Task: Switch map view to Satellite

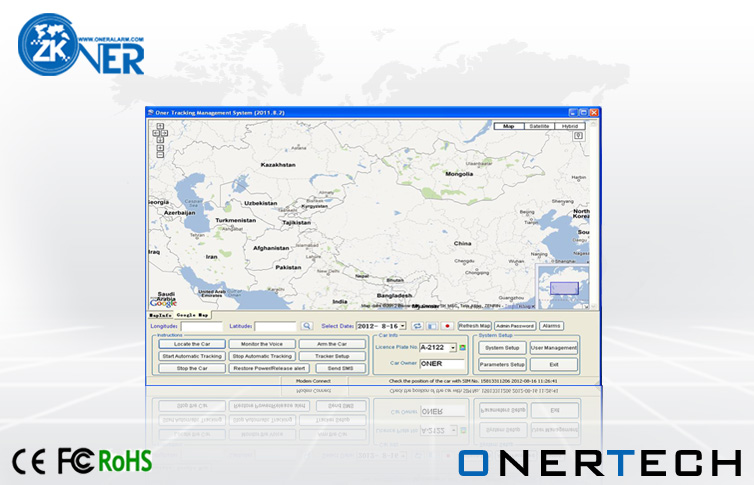Action: tap(539, 126)
